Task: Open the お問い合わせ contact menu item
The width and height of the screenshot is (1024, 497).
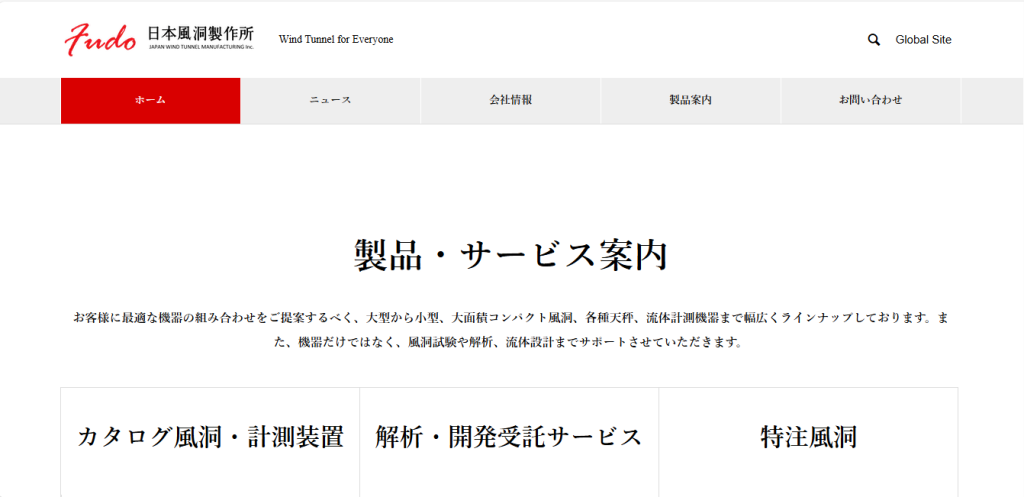Action: 870,100
